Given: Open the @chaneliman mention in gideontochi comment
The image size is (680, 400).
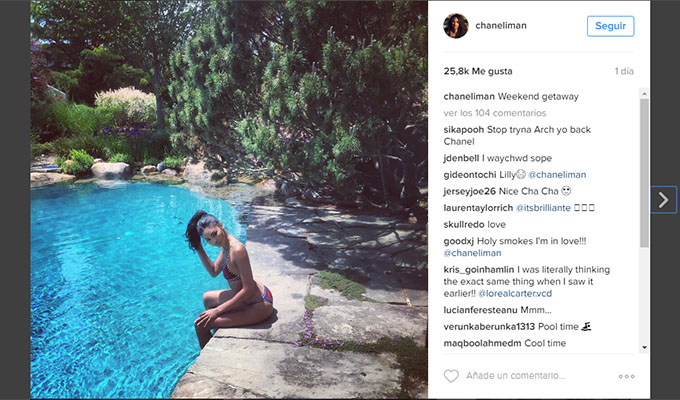Looking at the screenshot, I should 557,175.
